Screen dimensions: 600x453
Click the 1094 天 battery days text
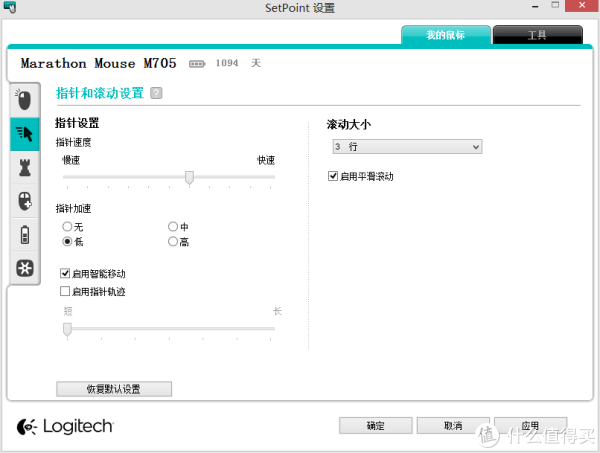click(238, 63)
